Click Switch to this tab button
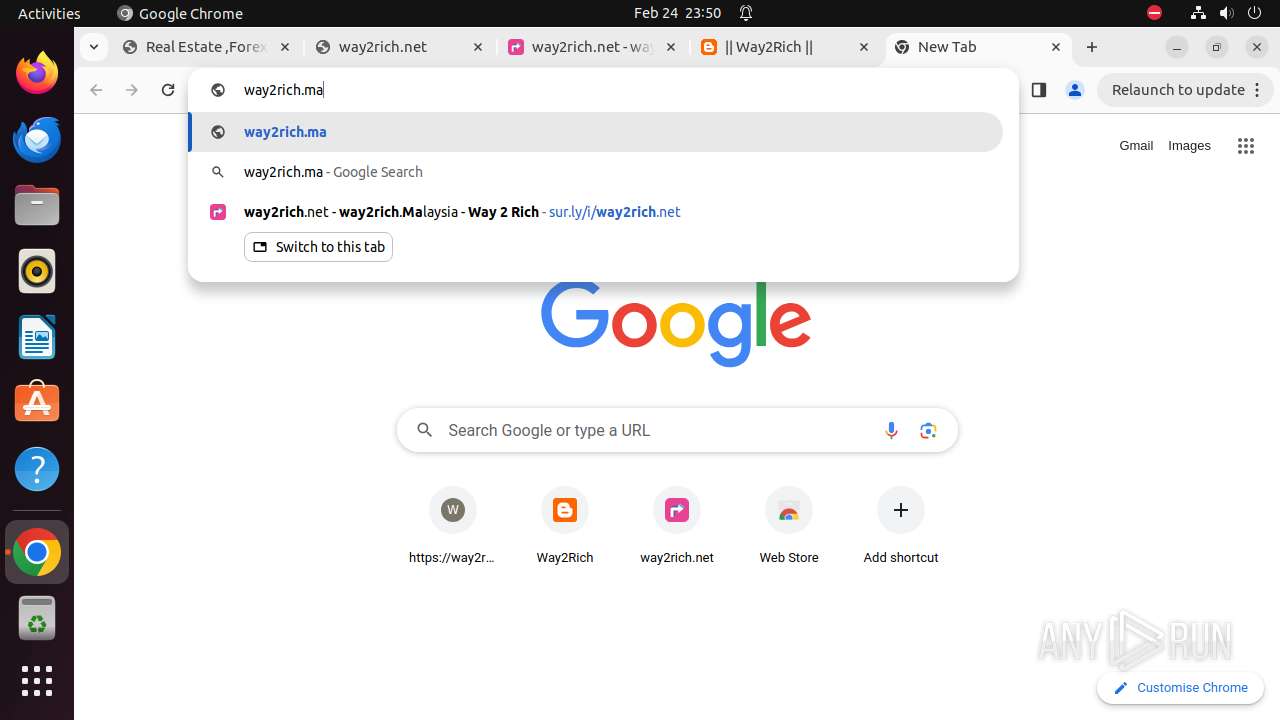The height and width of the screenshot is (720, 1280). coord(318,247)
